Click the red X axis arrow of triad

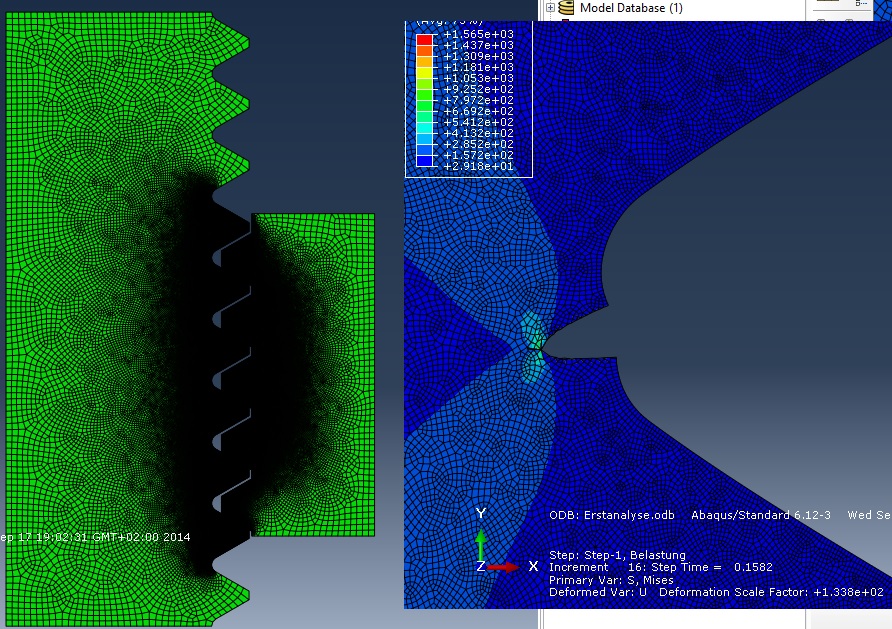(505, 566)
